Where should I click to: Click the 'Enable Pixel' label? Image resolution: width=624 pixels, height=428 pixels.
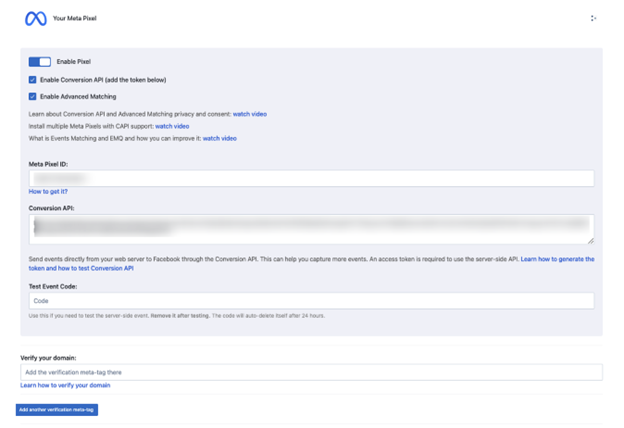[x=74, y=62]
